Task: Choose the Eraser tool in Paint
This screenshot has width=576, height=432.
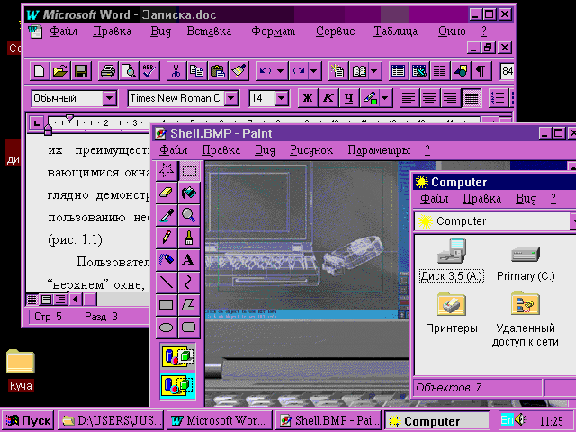Action: pos(166,193)
